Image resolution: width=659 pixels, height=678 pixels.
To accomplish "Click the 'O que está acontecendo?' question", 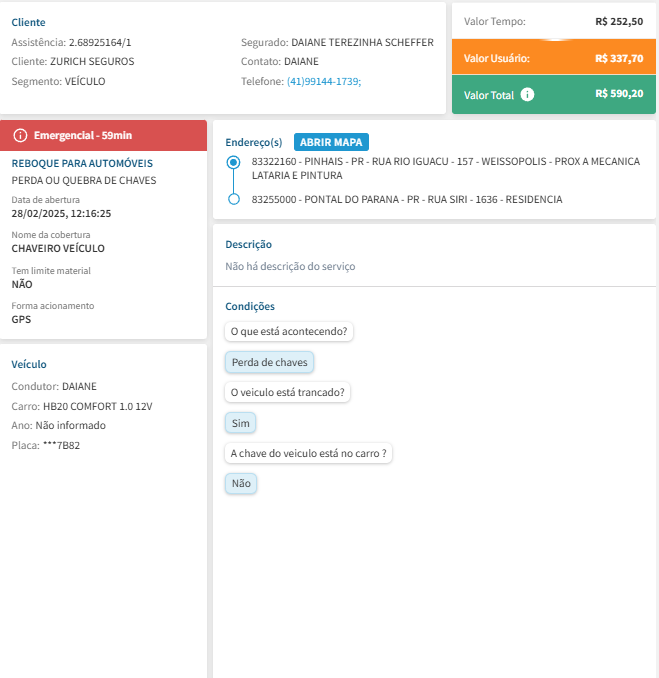I will [x=289, y=331].
